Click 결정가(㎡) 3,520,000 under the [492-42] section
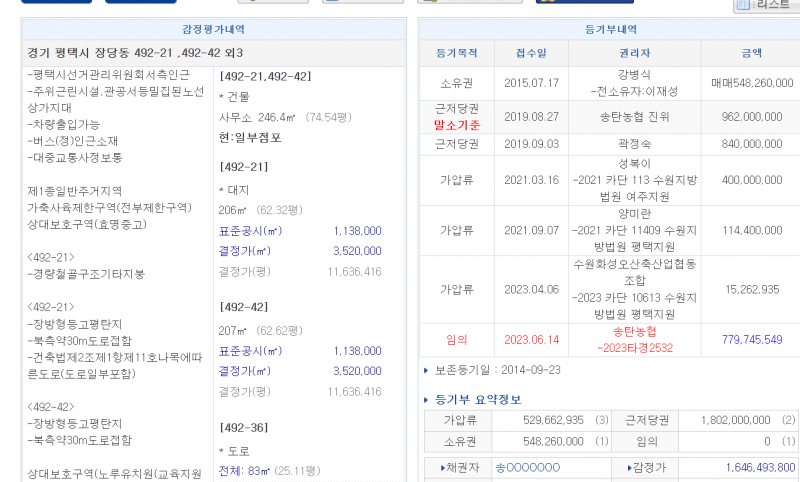Image resolution: width=800 pixels, height=482 pixels. (x=357, y=371)
